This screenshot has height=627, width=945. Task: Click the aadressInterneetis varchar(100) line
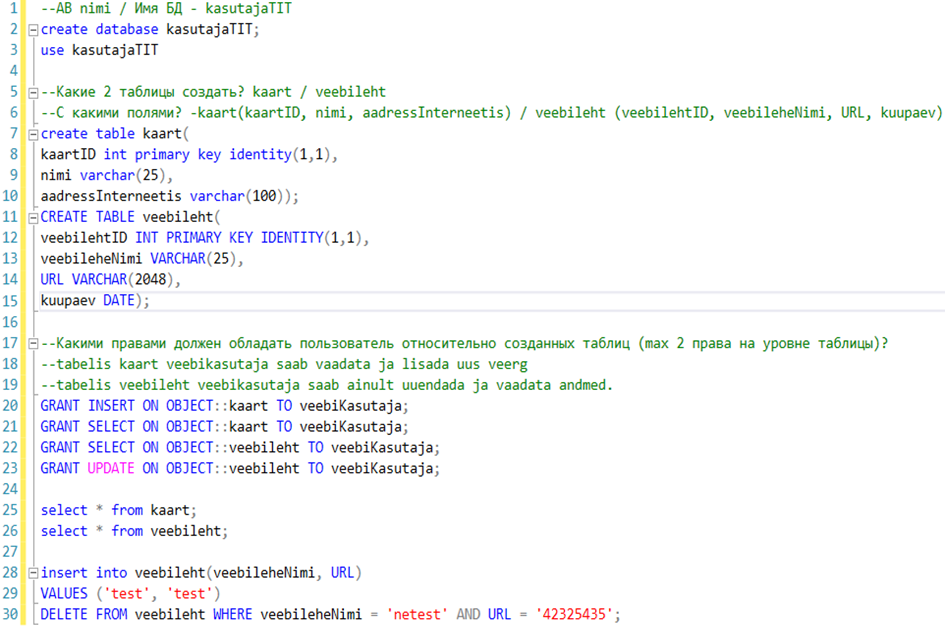click(x=169, y=197)
